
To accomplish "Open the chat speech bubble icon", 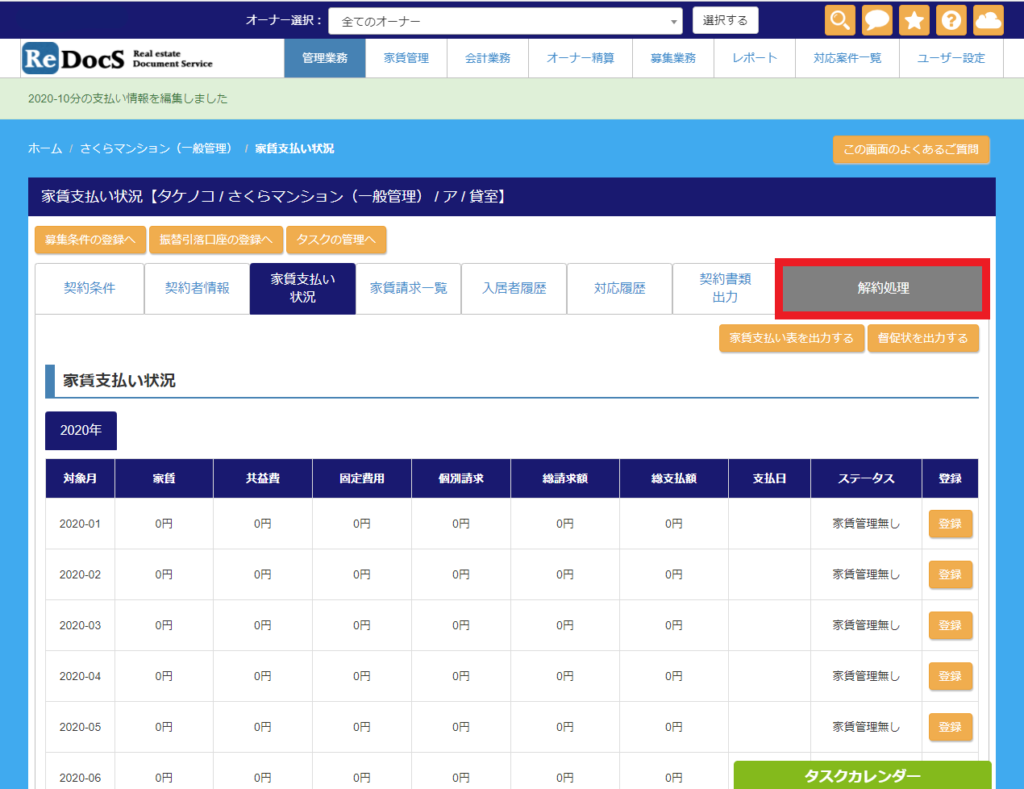I will coord(877,20).
